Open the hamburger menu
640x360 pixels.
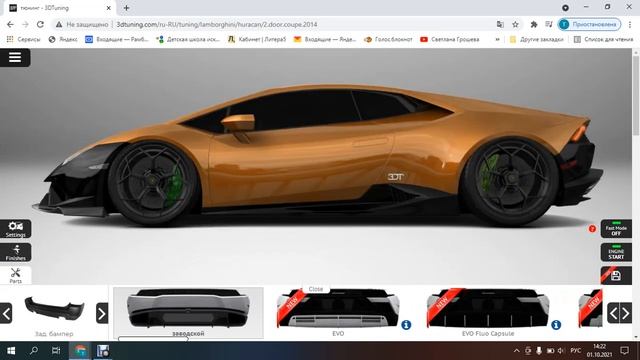click(15, 58)
